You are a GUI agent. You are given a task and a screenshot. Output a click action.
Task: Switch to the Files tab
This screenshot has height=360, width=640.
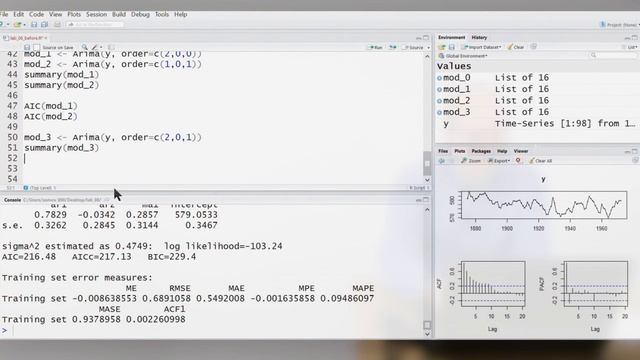443,151
